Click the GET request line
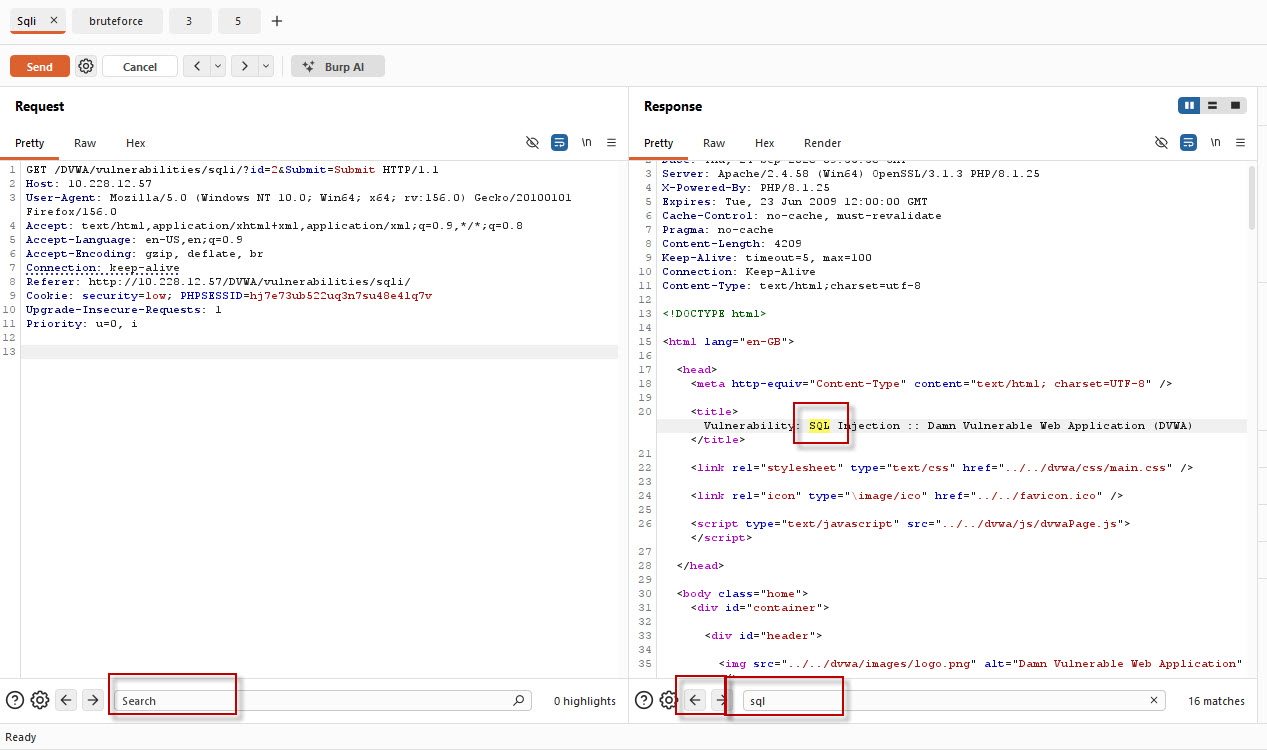The width and height of the screenshot is (1267, 750). pos(232,170)
